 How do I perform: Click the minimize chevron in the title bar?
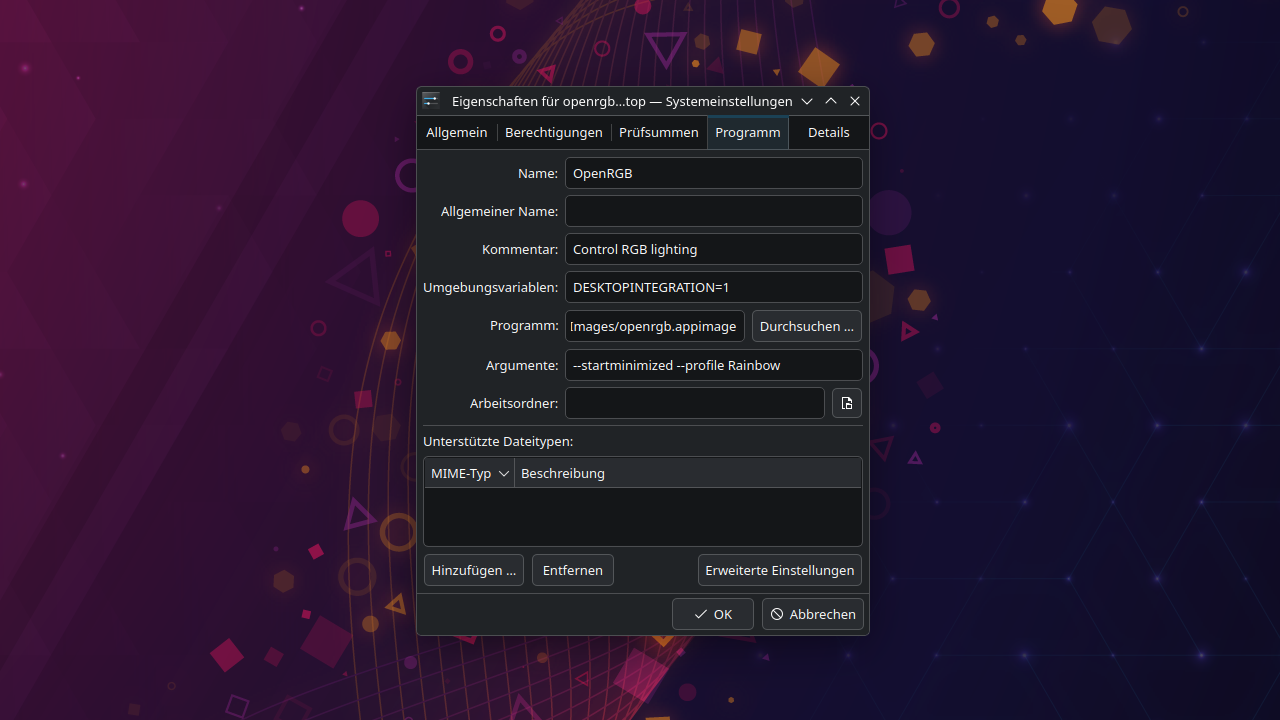(807, 101)
